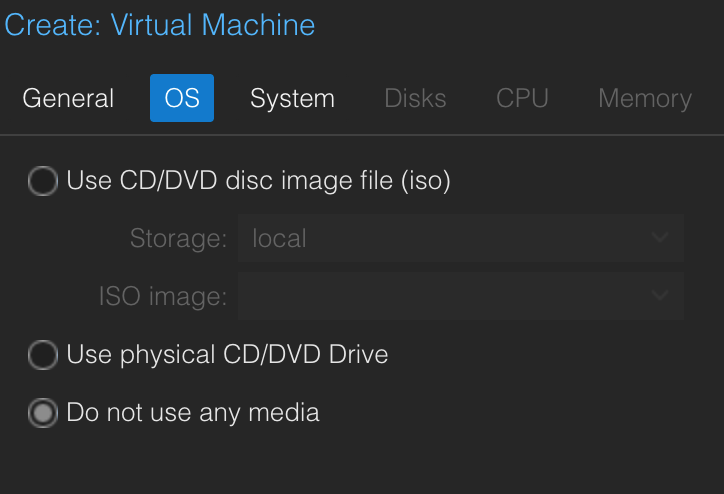Click the 'Storage:' field label

178,238
